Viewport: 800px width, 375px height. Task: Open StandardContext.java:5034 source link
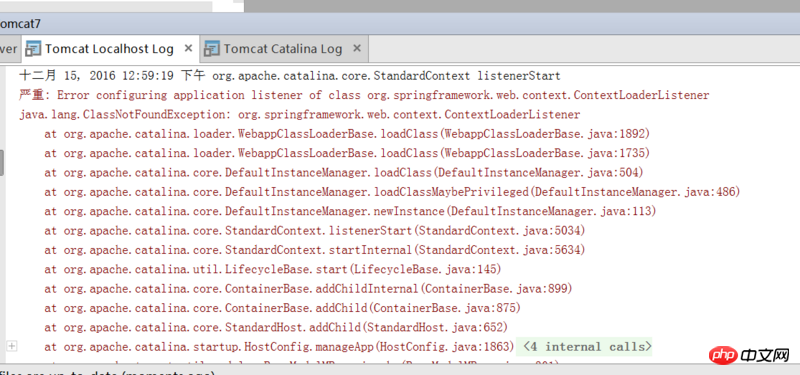pos(499,231)
